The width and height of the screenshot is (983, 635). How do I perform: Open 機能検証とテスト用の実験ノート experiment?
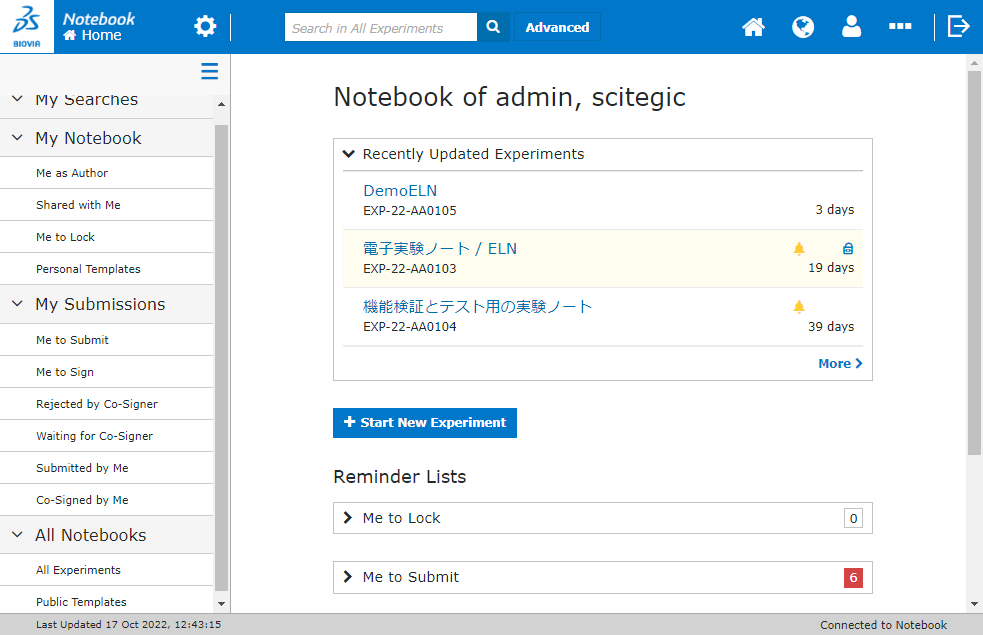tap(478, 307)
